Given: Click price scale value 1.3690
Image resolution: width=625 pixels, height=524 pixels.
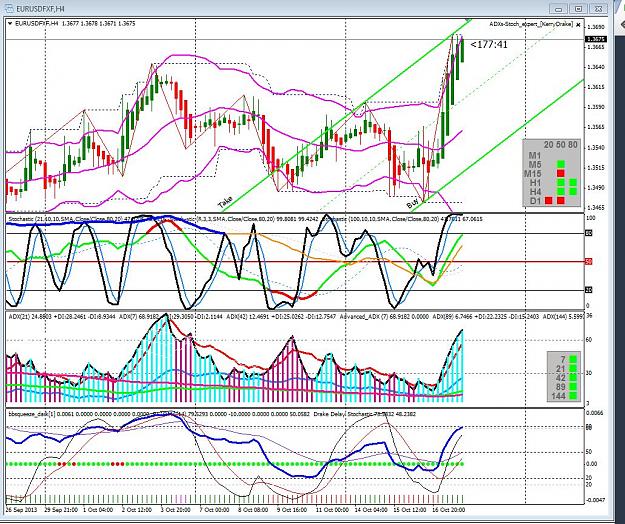Looking at the screenshot, I should [596, 27].
